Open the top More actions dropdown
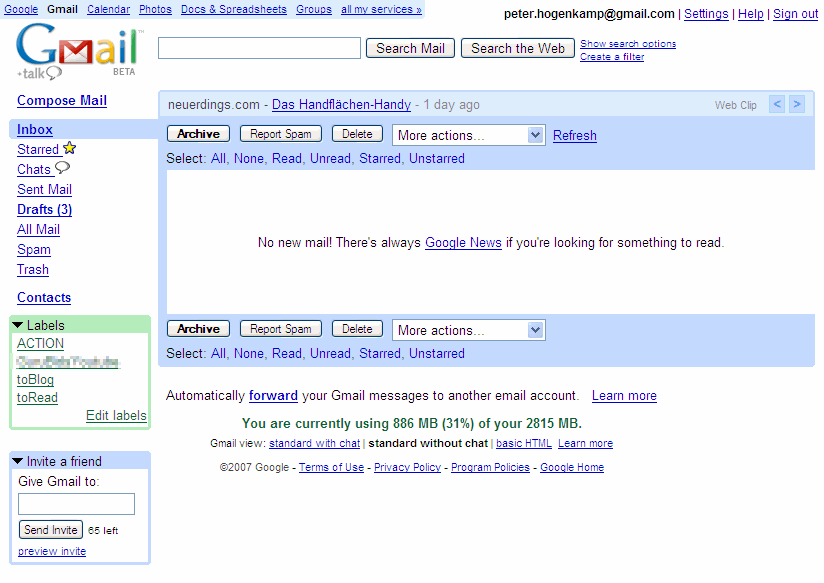 [x=468, y=135]
